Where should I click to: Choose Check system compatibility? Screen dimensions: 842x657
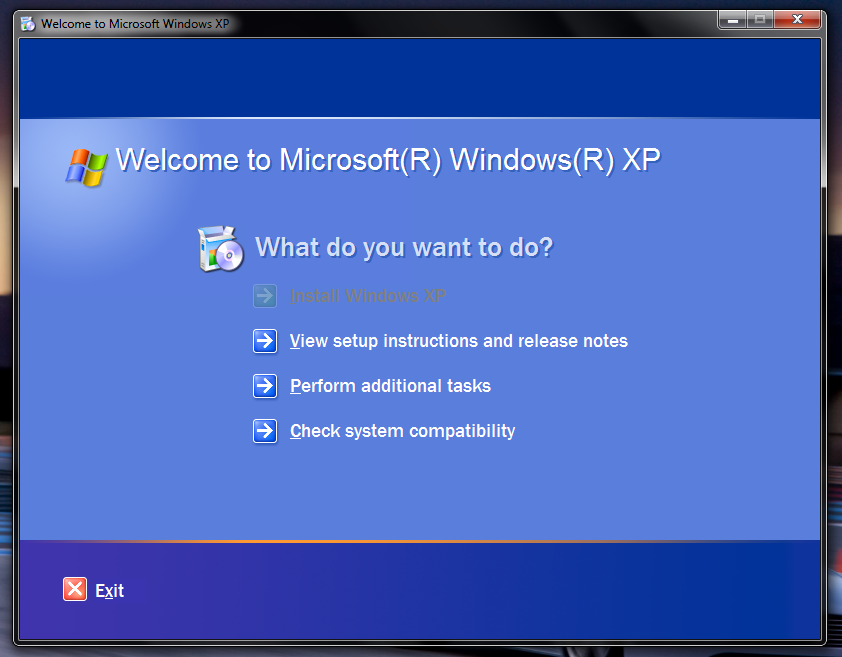402,431
